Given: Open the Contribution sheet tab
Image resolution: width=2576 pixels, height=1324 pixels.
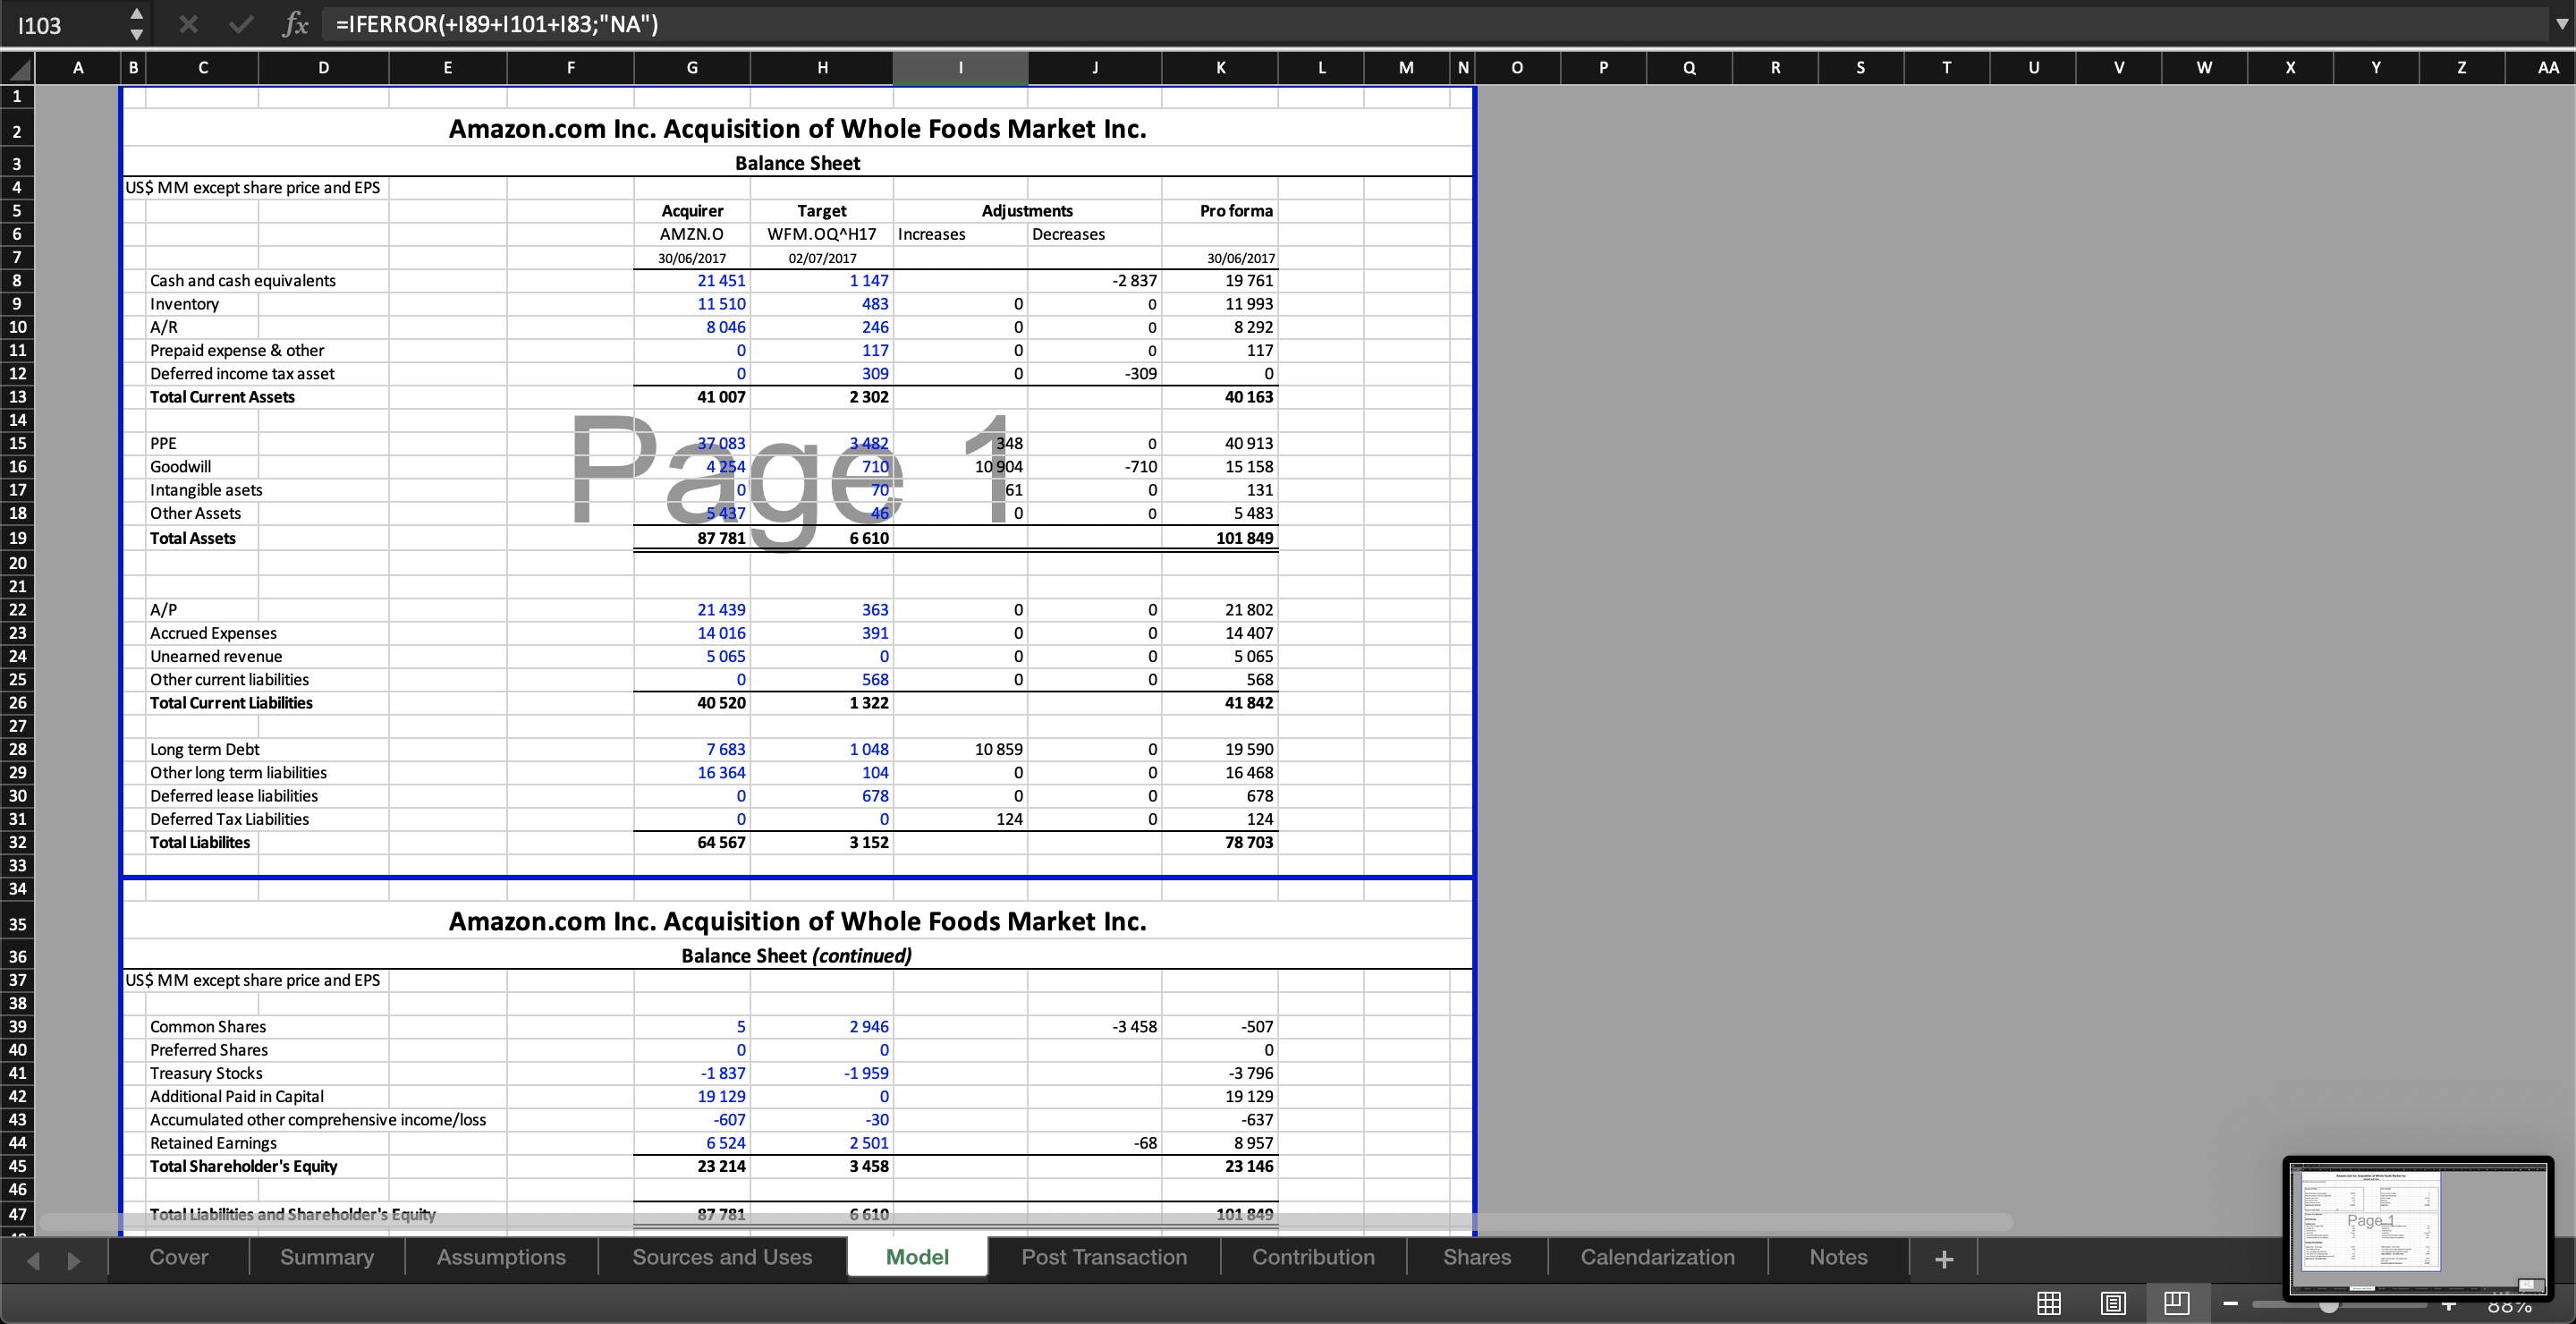Looking at the screenshot, I should [x=1313, y=1257].
